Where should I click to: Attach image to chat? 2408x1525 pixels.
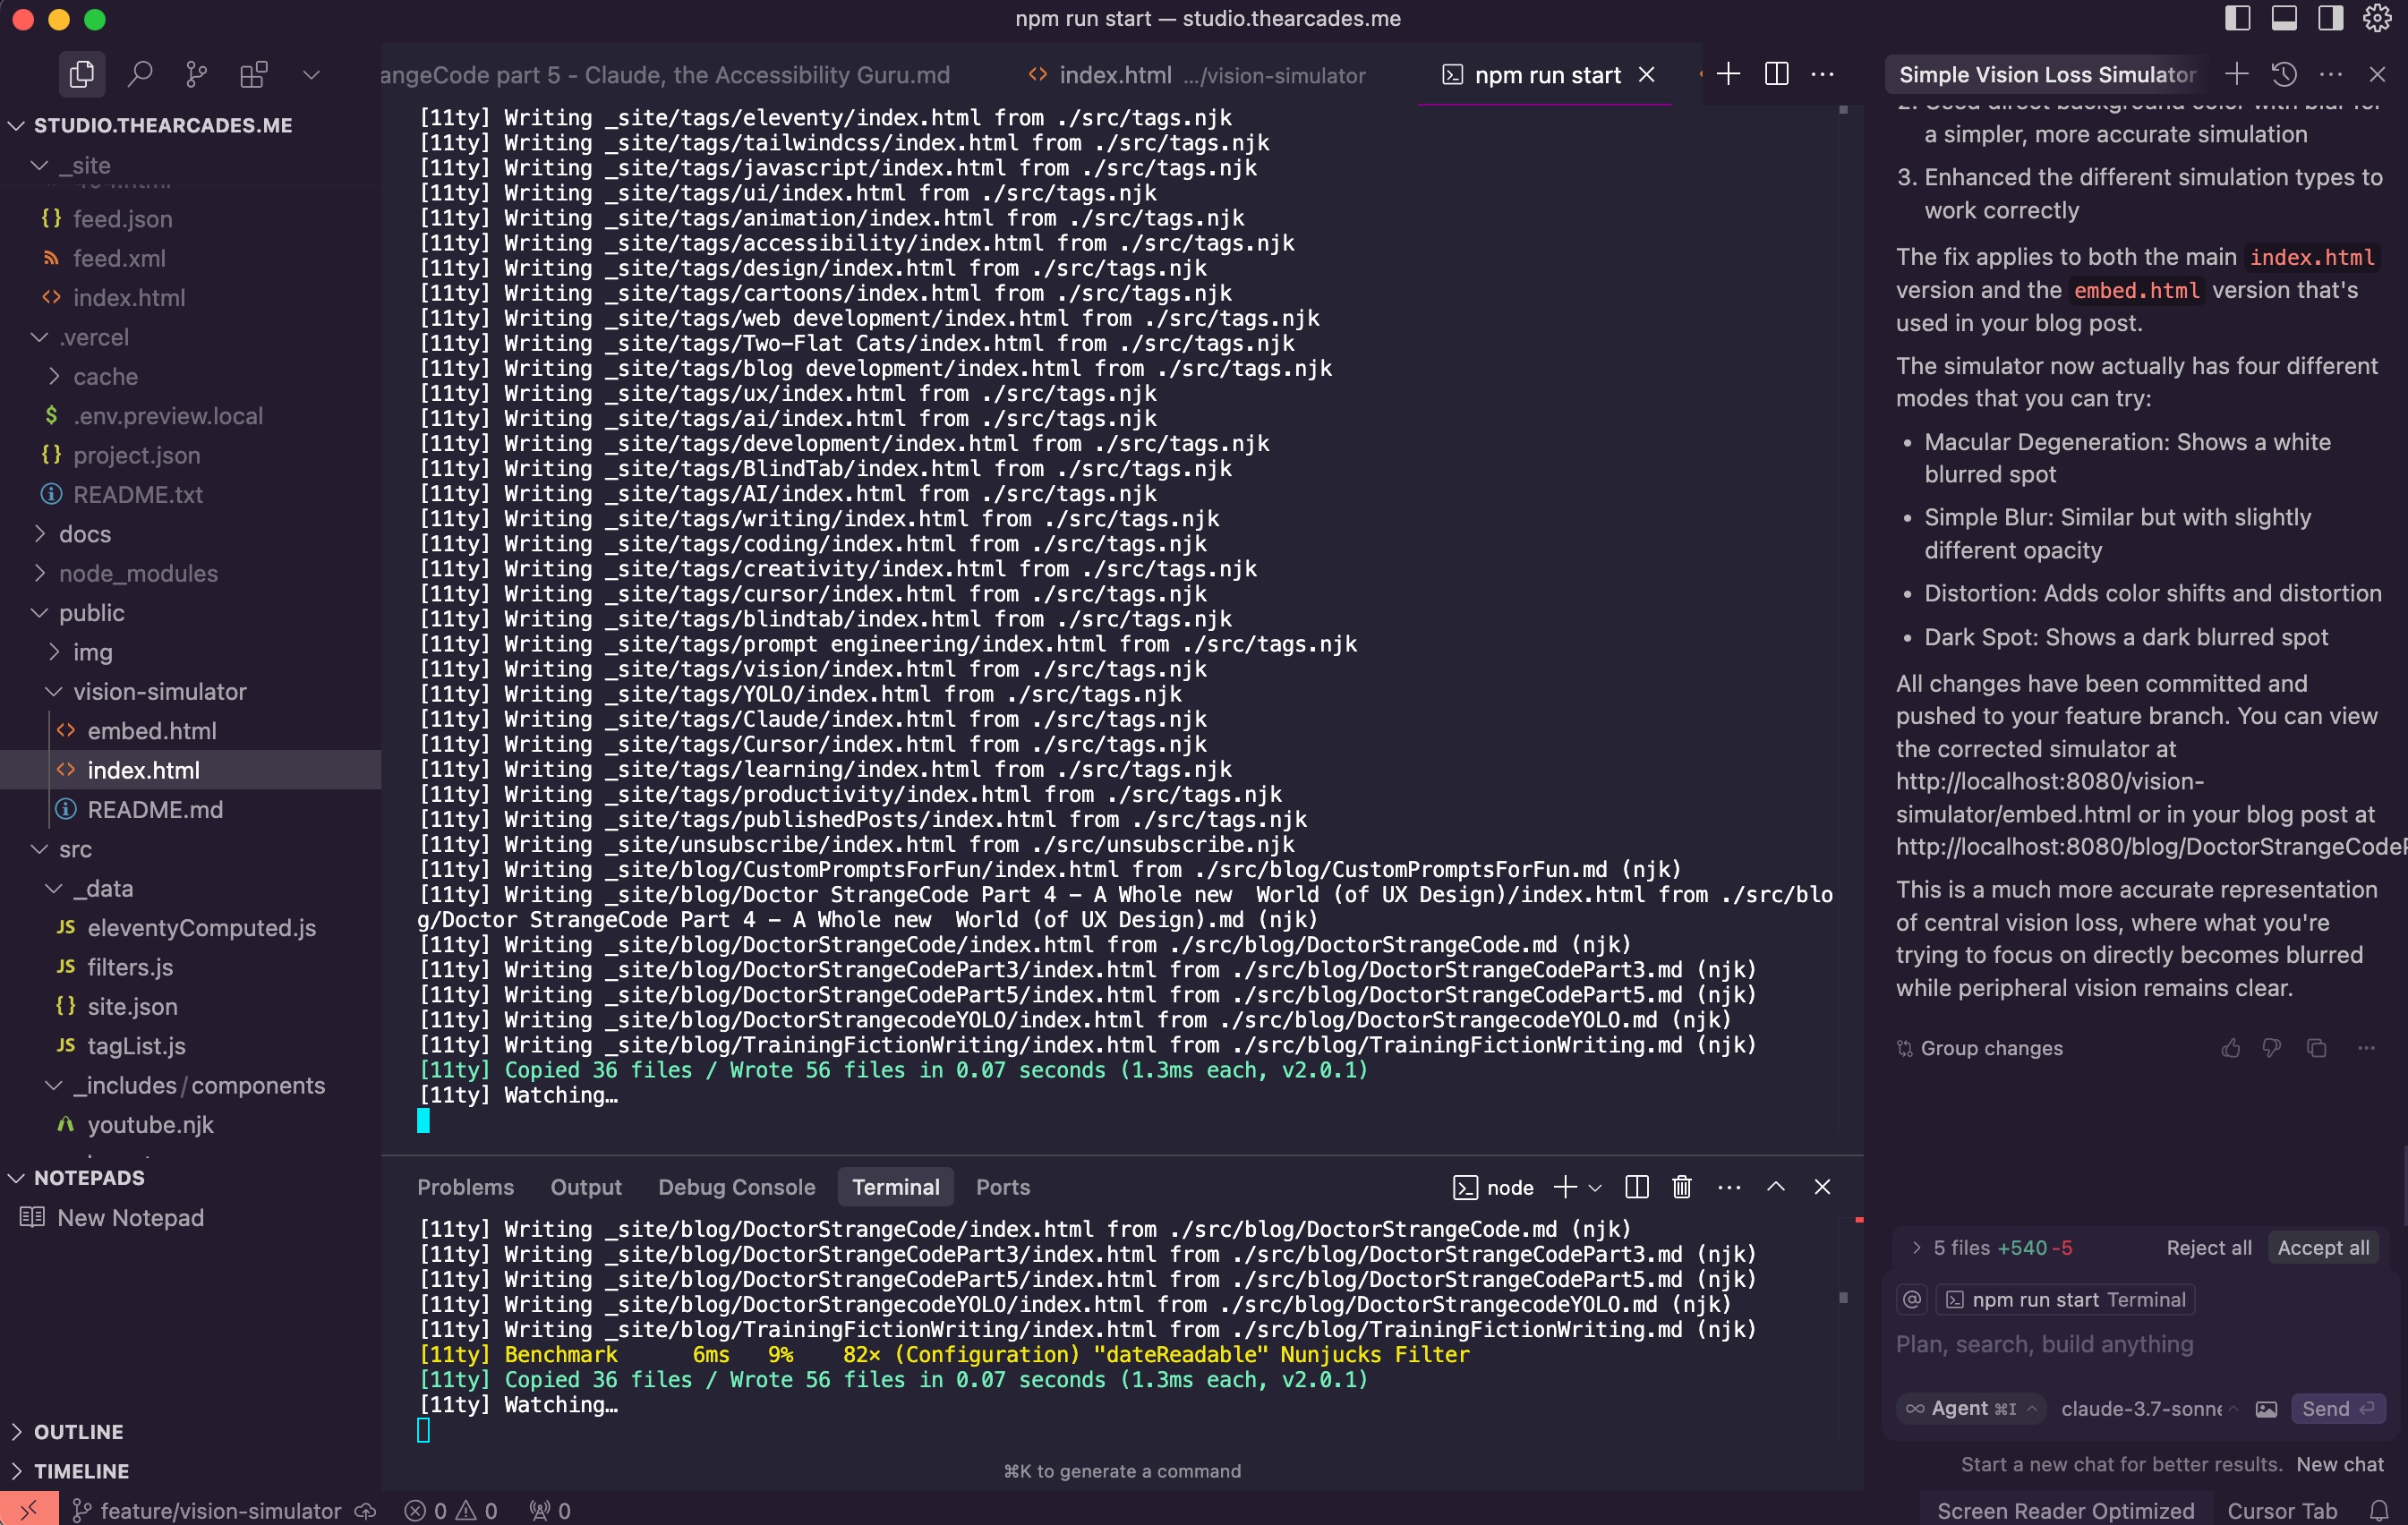(x=2266, y=1409)
